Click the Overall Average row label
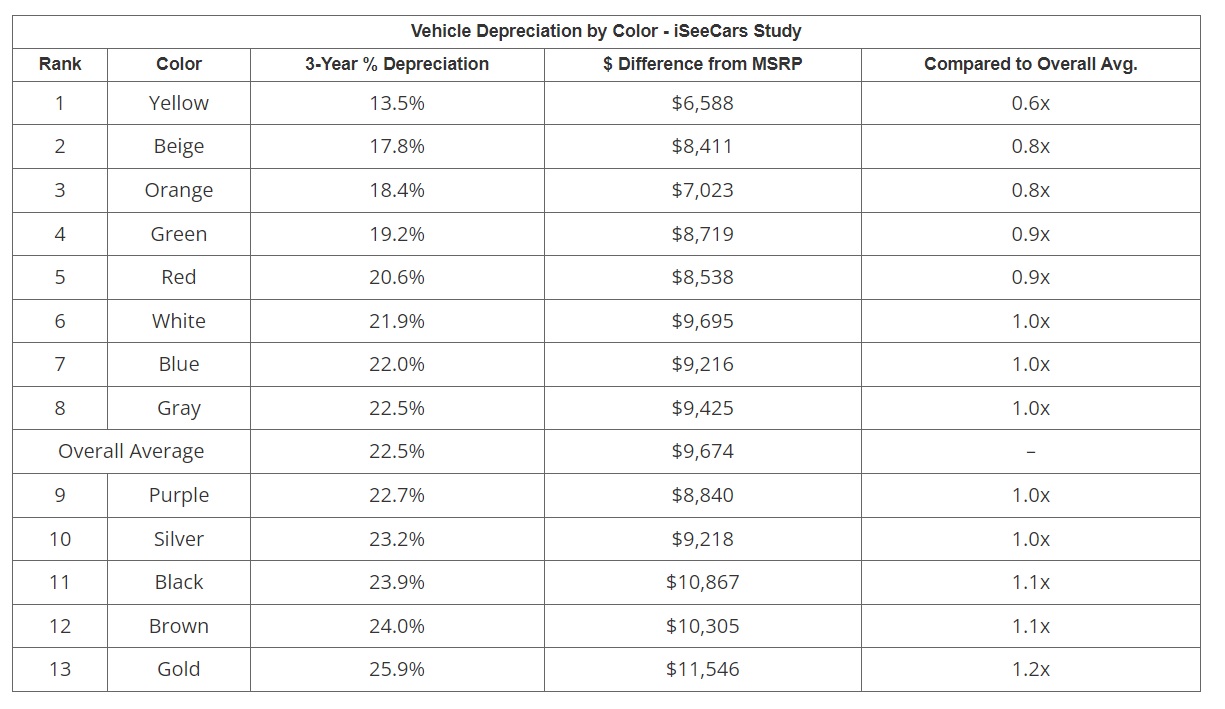Viewport: 1225px width, 709px height. [x=131, y=451]
